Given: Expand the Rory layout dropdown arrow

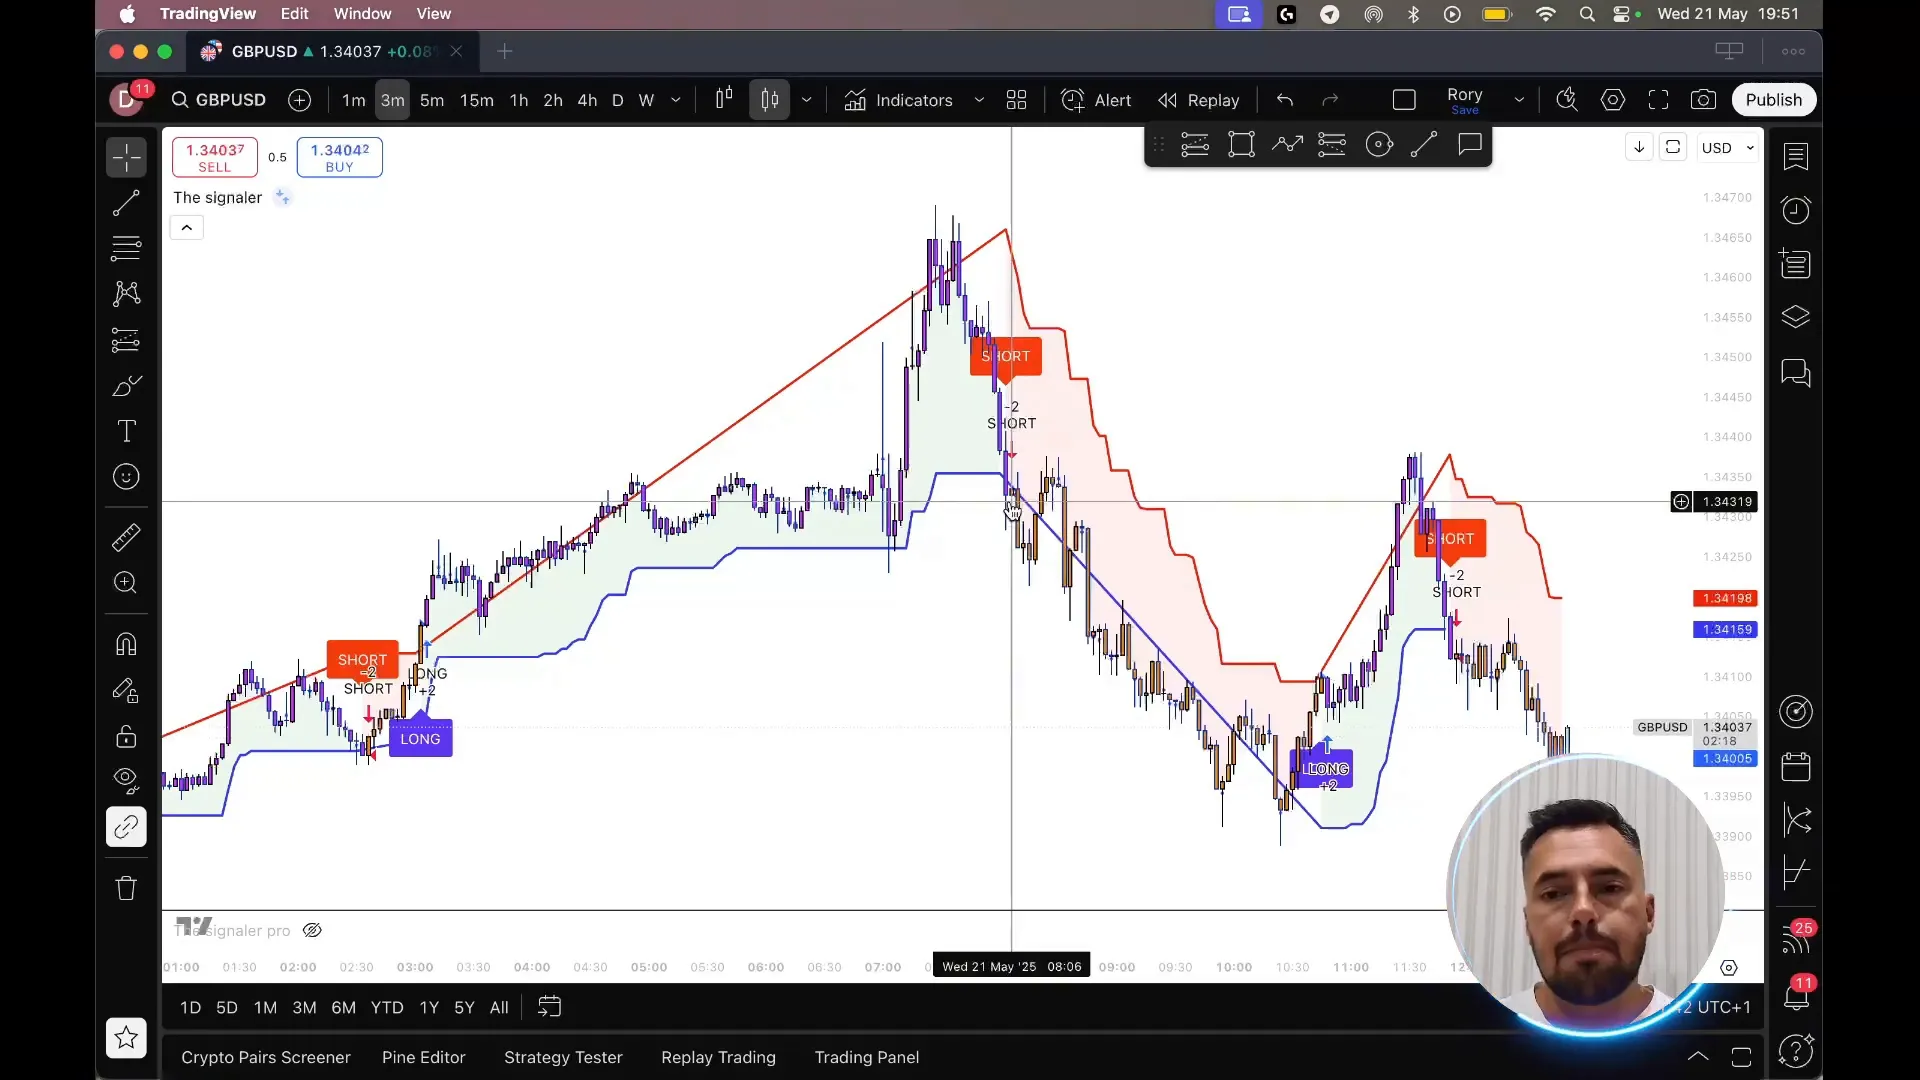Looking at the screenshot, I should coord(1519,100).
